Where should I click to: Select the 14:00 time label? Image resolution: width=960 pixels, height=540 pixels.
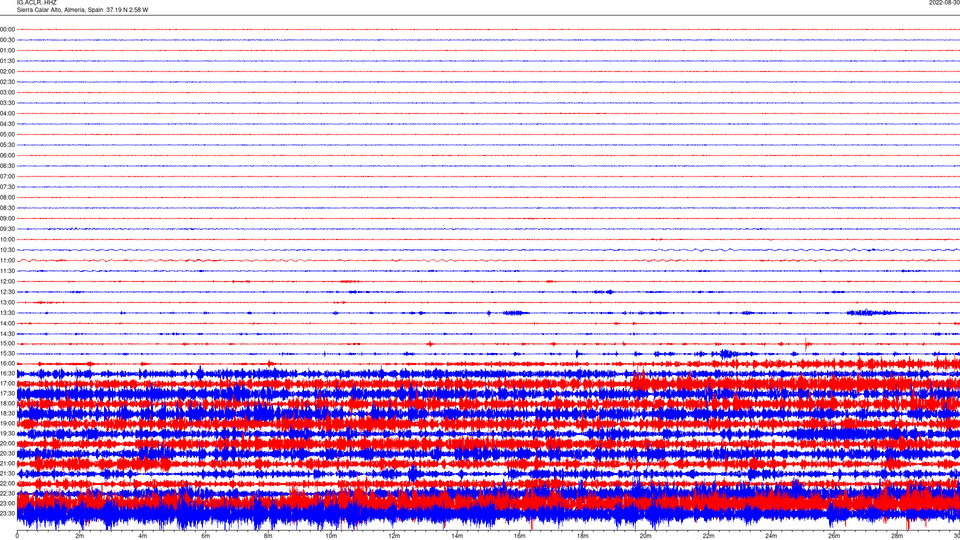pyautogui.click(x=7, y=323)
